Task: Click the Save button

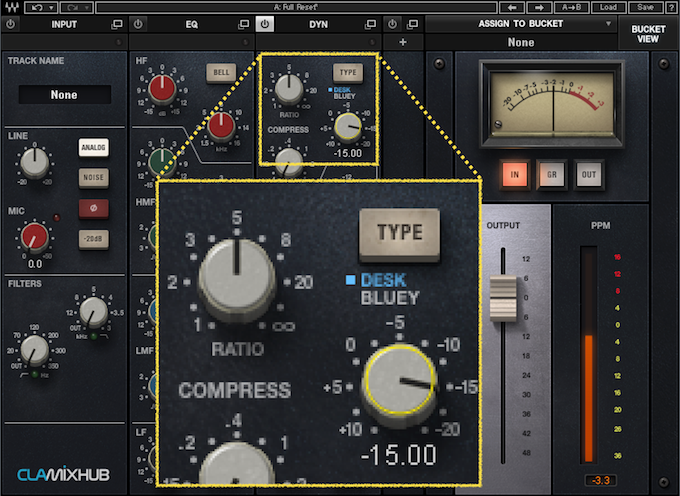Action: click(645, 7)
